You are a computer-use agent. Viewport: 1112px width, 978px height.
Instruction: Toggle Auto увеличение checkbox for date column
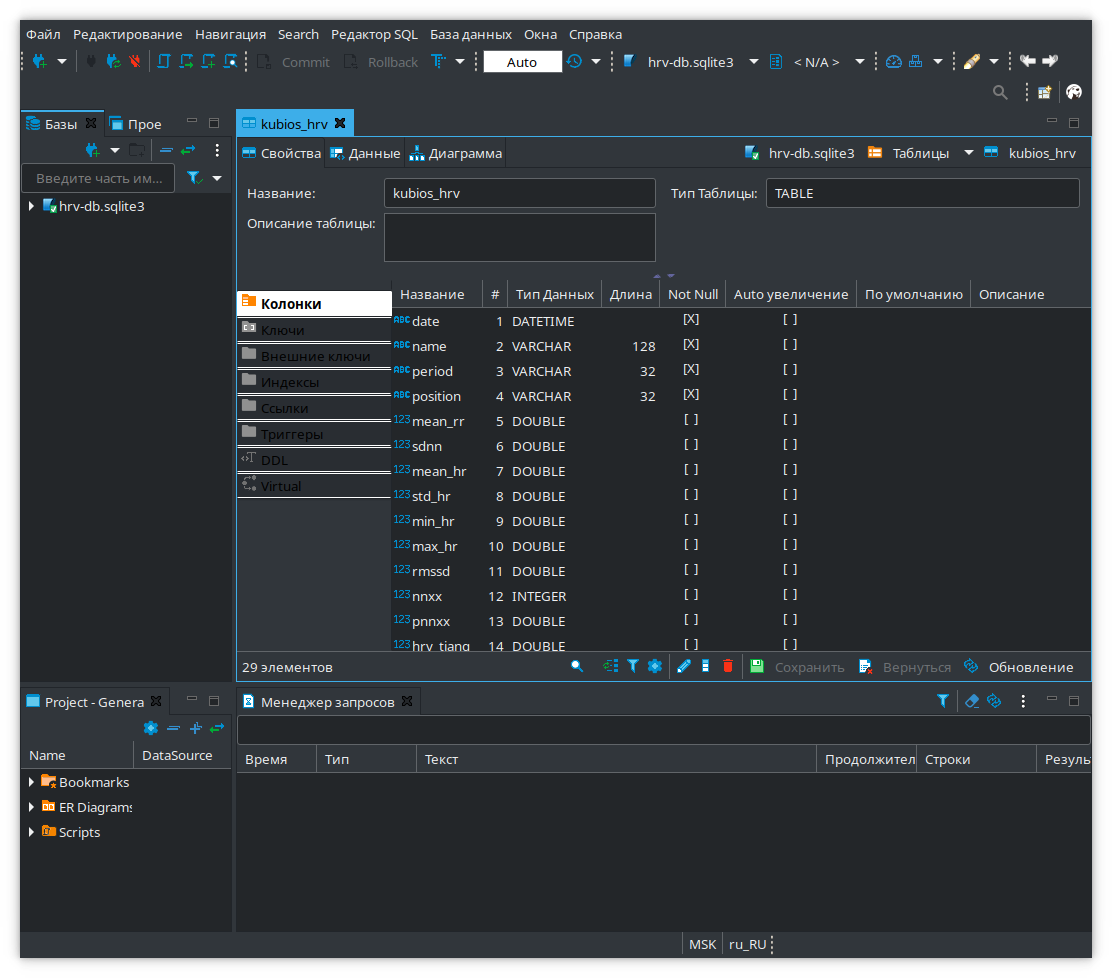tap(790, 320)
